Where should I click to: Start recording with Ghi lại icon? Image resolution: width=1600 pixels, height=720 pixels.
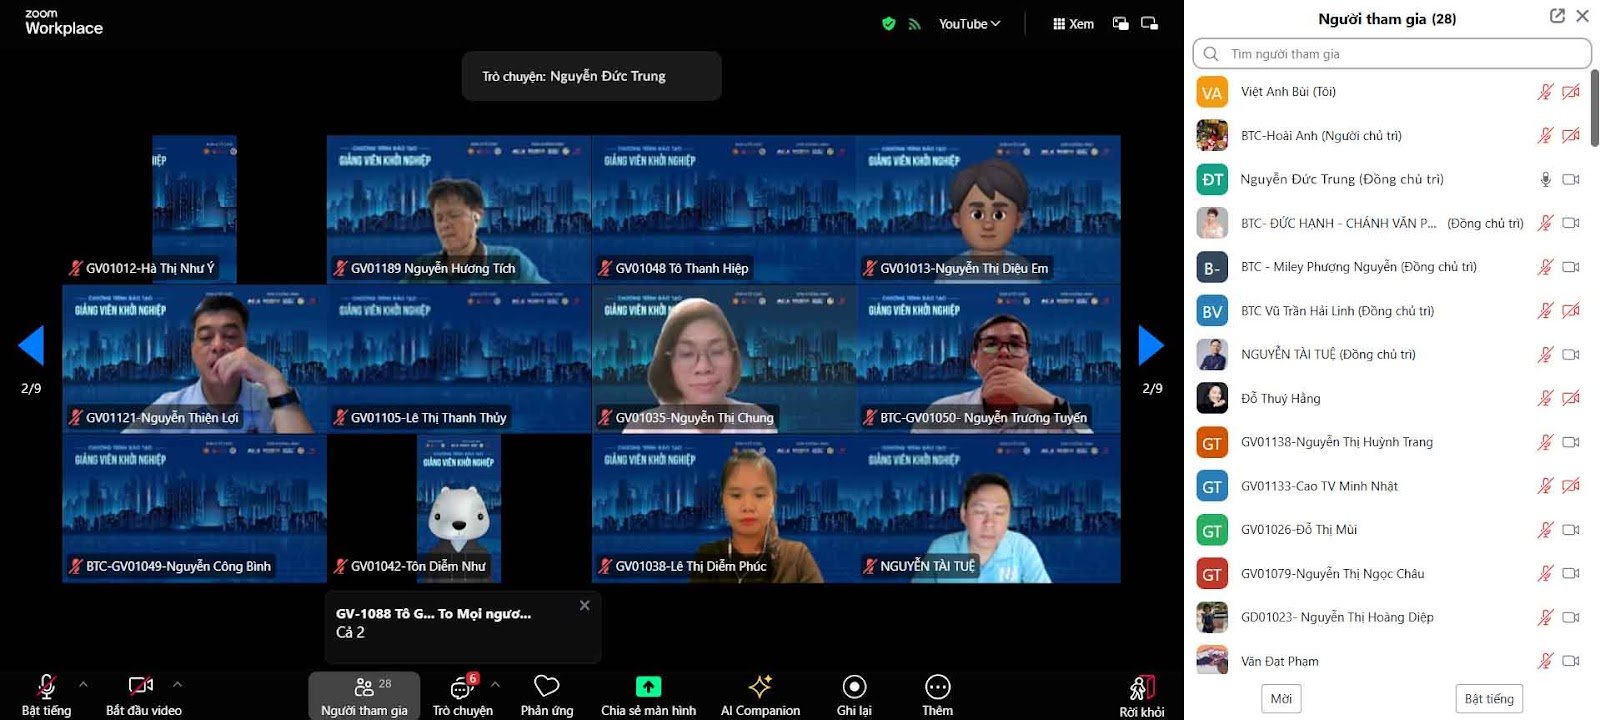coord(854,687)
